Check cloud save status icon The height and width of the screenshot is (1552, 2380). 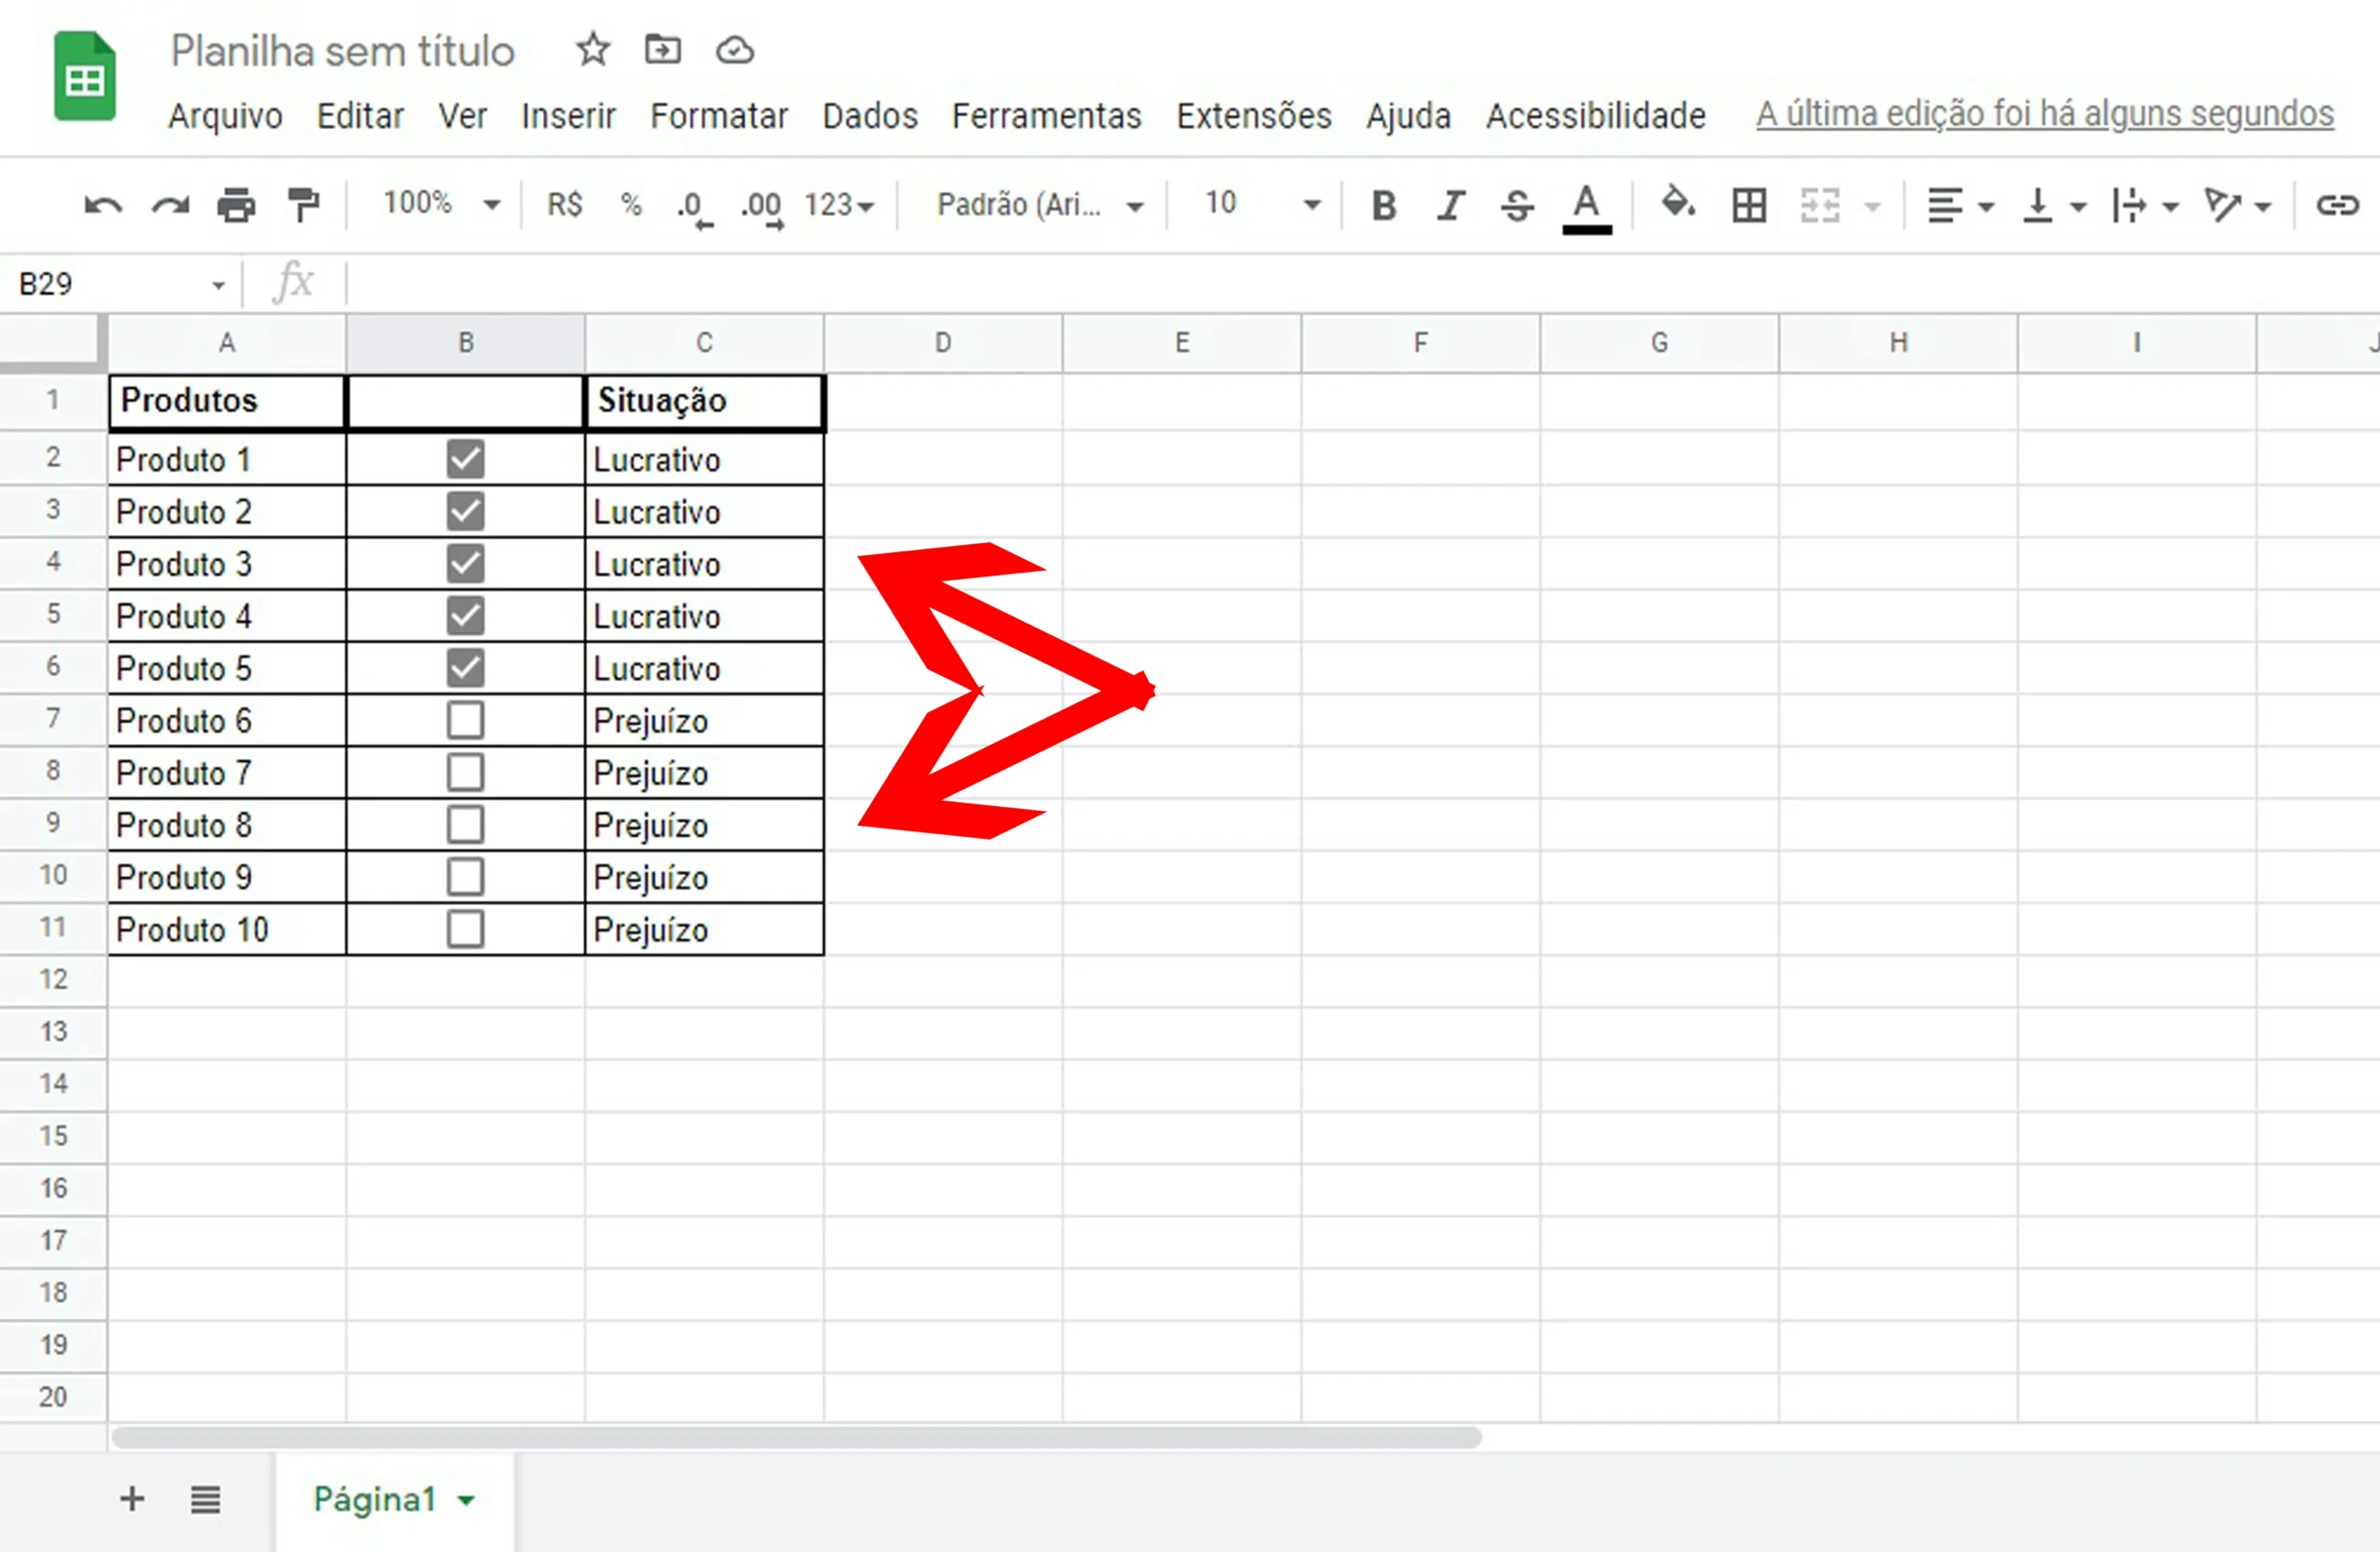[734, 50]
